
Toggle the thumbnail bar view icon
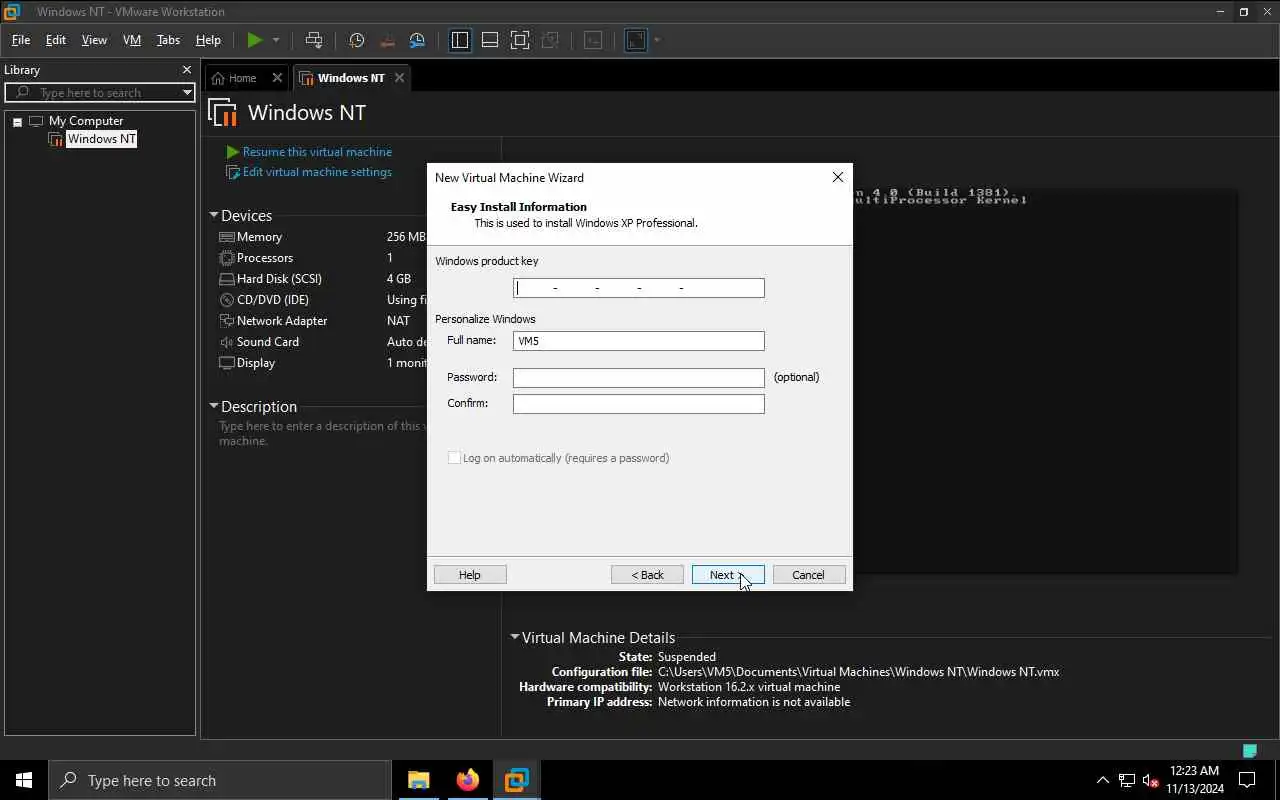coord(490,40)
